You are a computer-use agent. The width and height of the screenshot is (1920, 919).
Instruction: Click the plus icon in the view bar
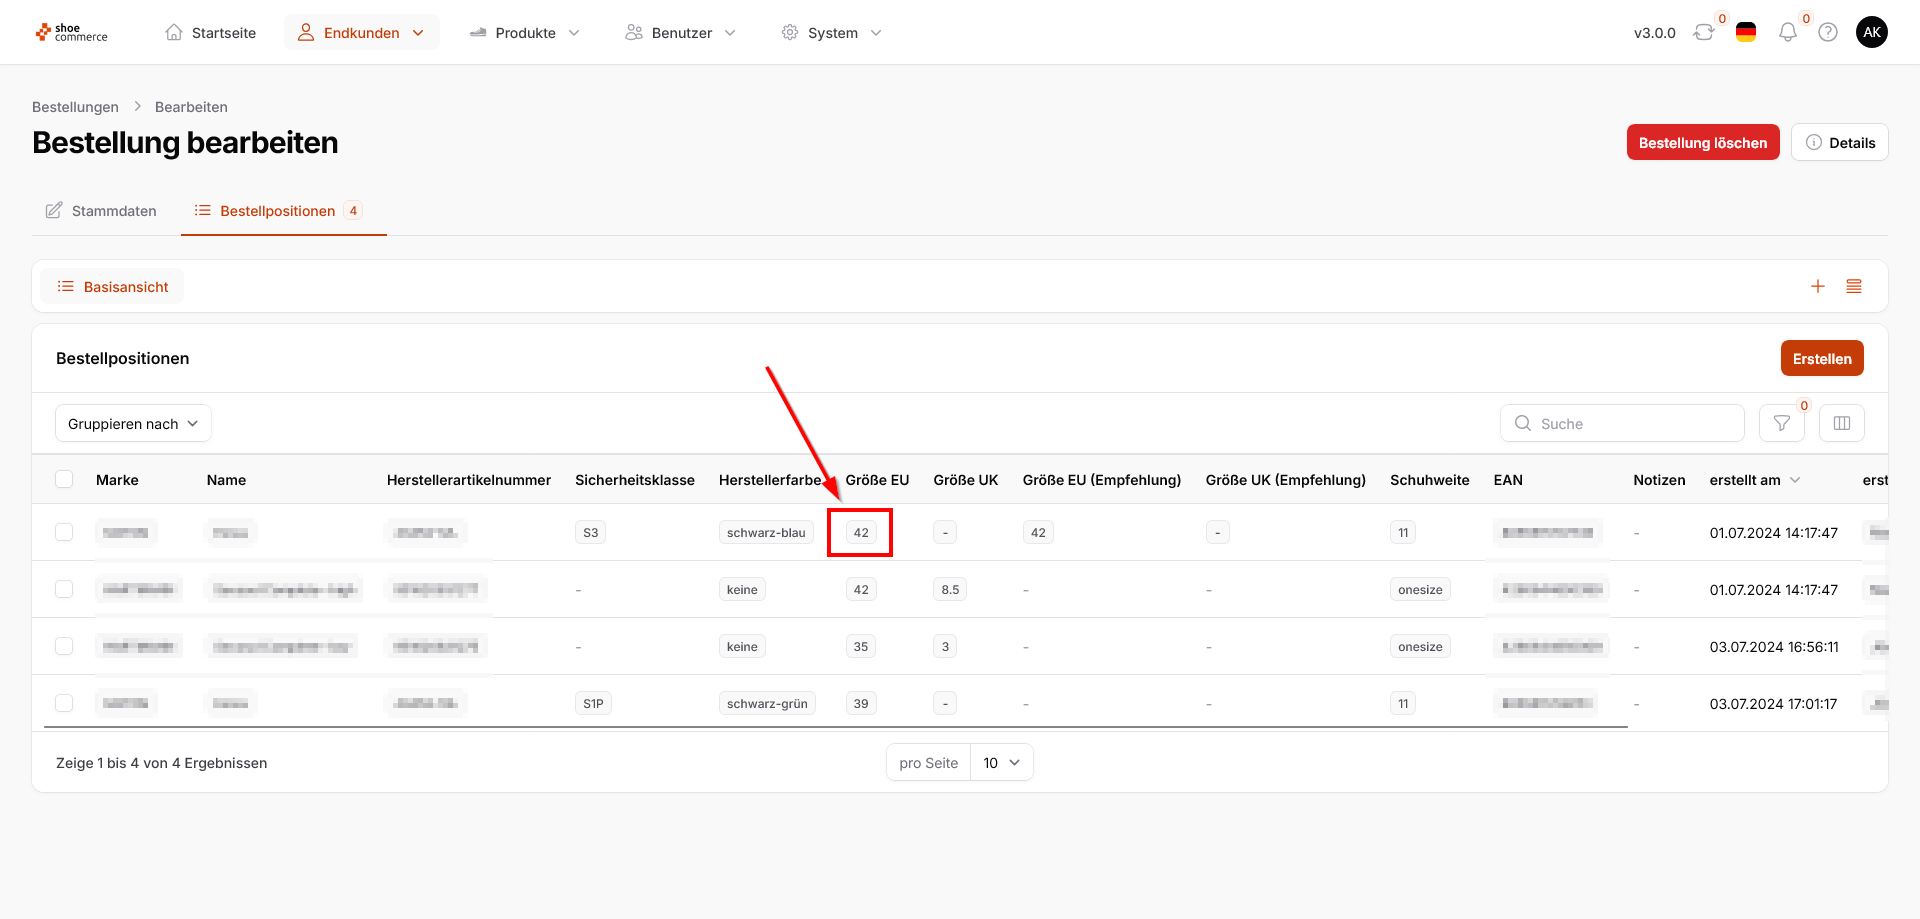[1818, 287]
